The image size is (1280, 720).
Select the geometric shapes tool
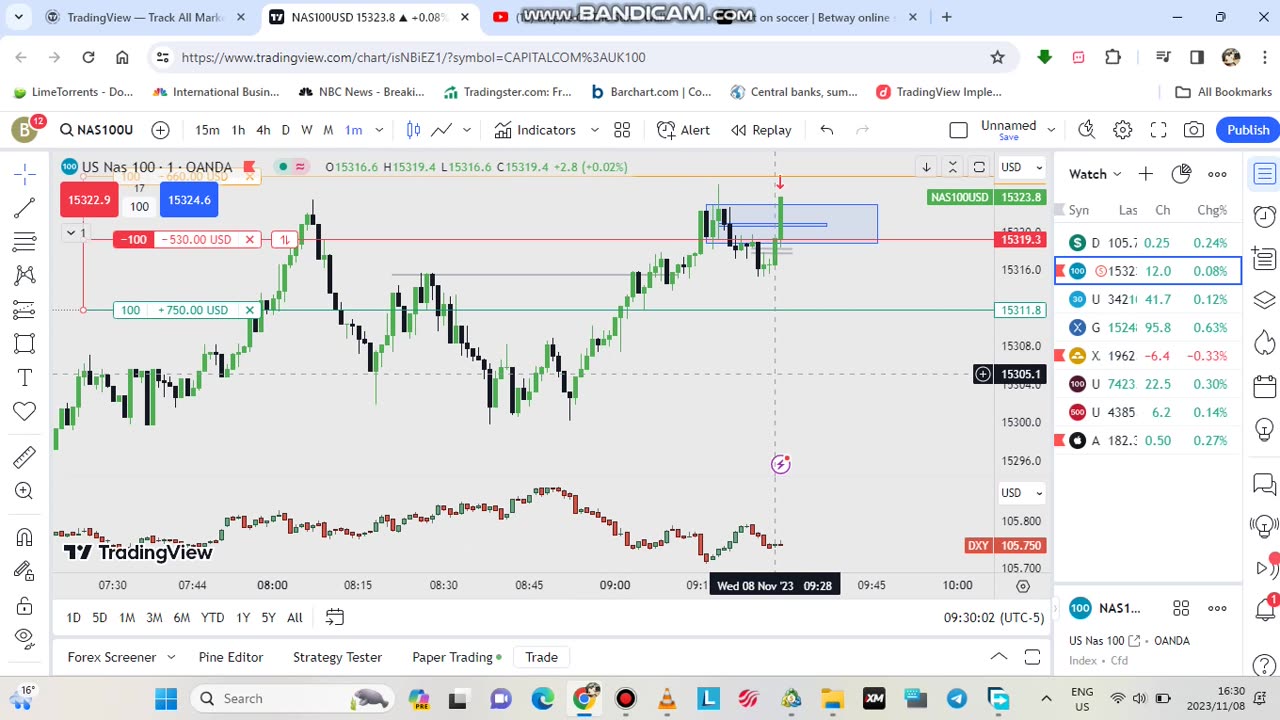(x=25, y=344)
